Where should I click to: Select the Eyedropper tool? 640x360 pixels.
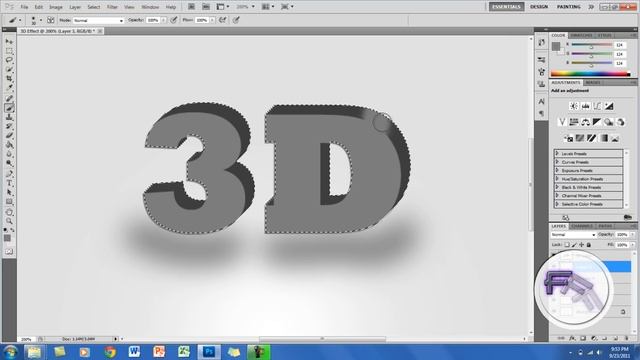(x=9, y=87)
